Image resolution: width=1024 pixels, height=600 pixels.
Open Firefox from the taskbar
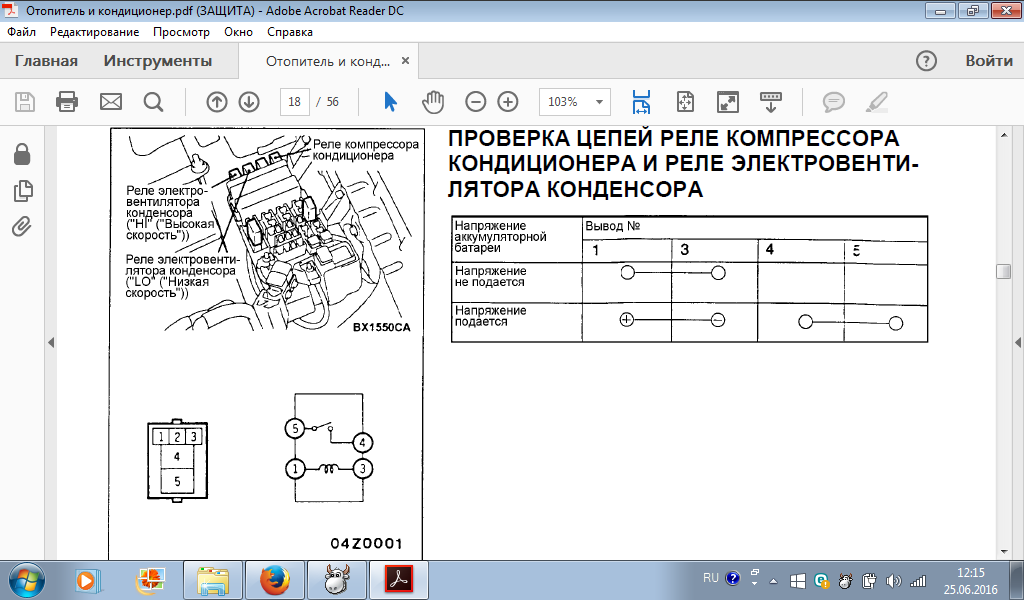[274, 579]
